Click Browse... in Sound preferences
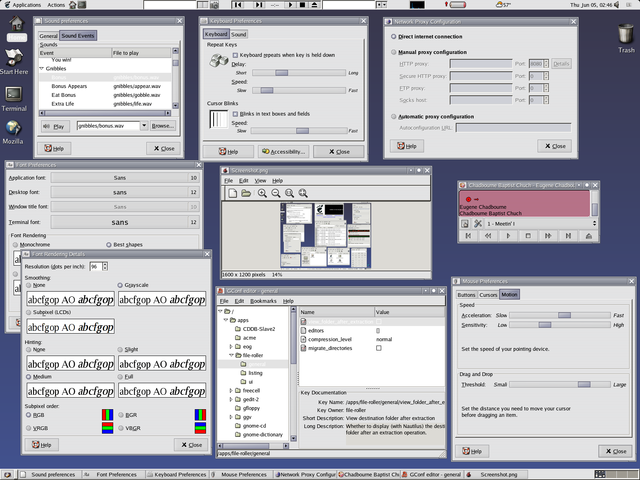640x480 pixels. tap(163, 126)
